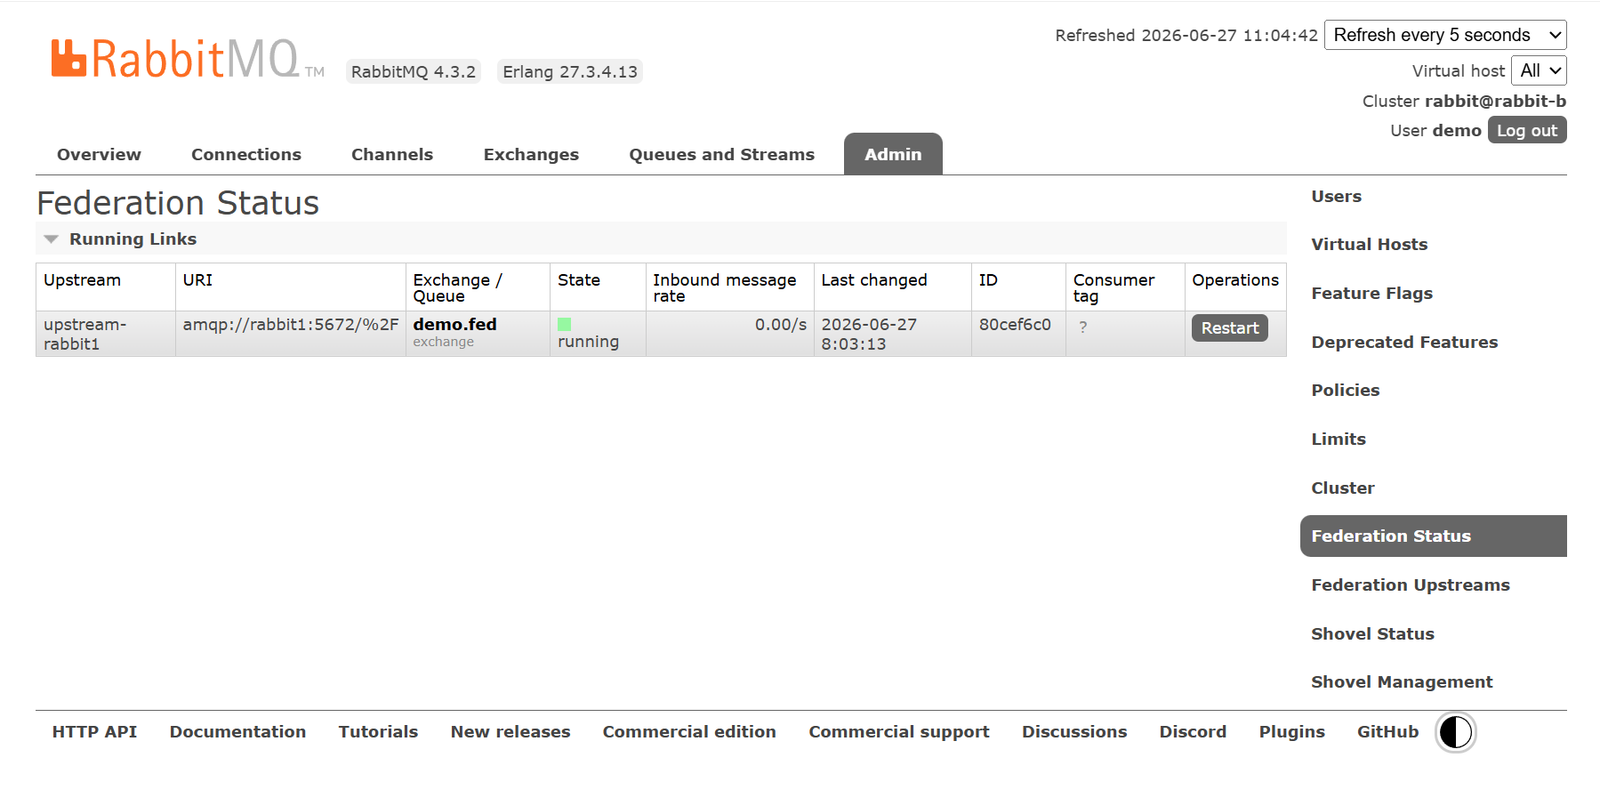
Task: Open the demo.fed exchange link
Action: pos(455,324)
